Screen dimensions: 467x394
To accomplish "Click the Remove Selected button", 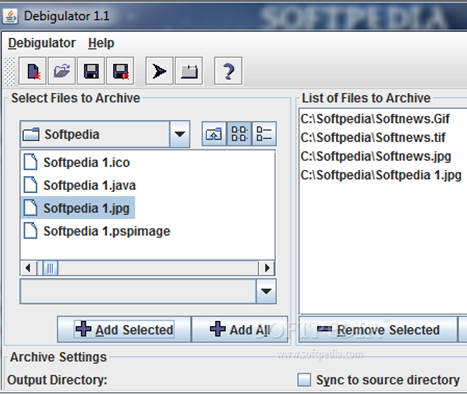I will [378, 330].
